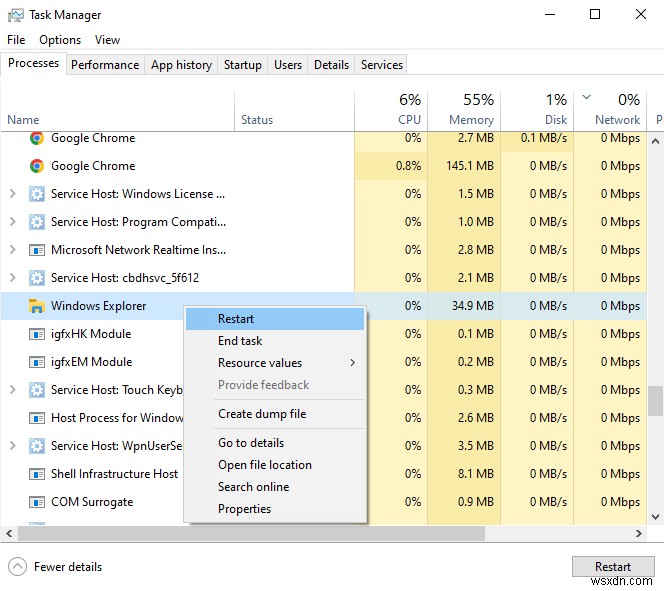
Task: Click the Service Host: cbdhsvc_5f612 gear icon
Action: [x=37, y=278]
